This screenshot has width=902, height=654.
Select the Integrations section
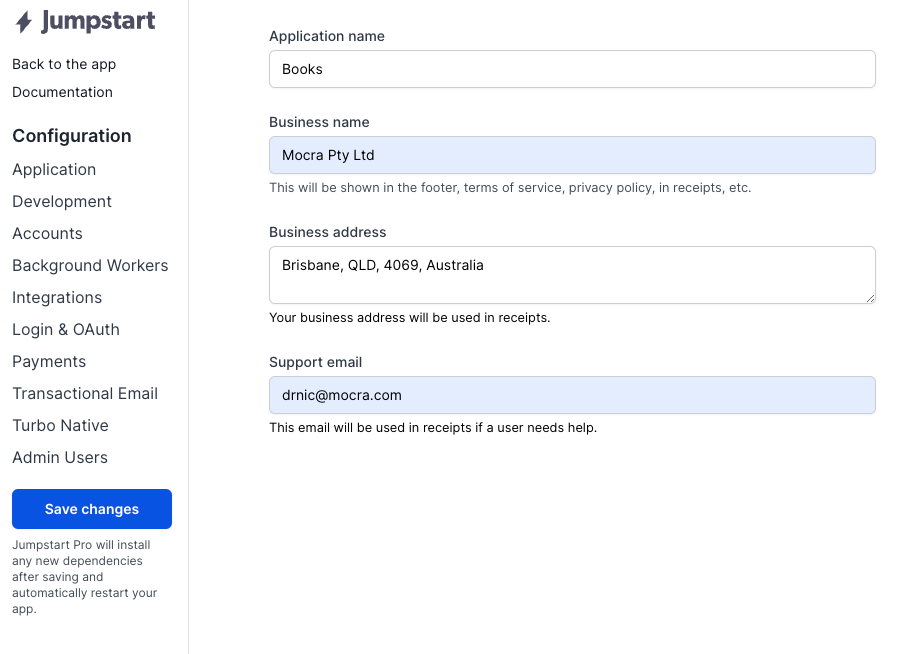pos(57,298)
